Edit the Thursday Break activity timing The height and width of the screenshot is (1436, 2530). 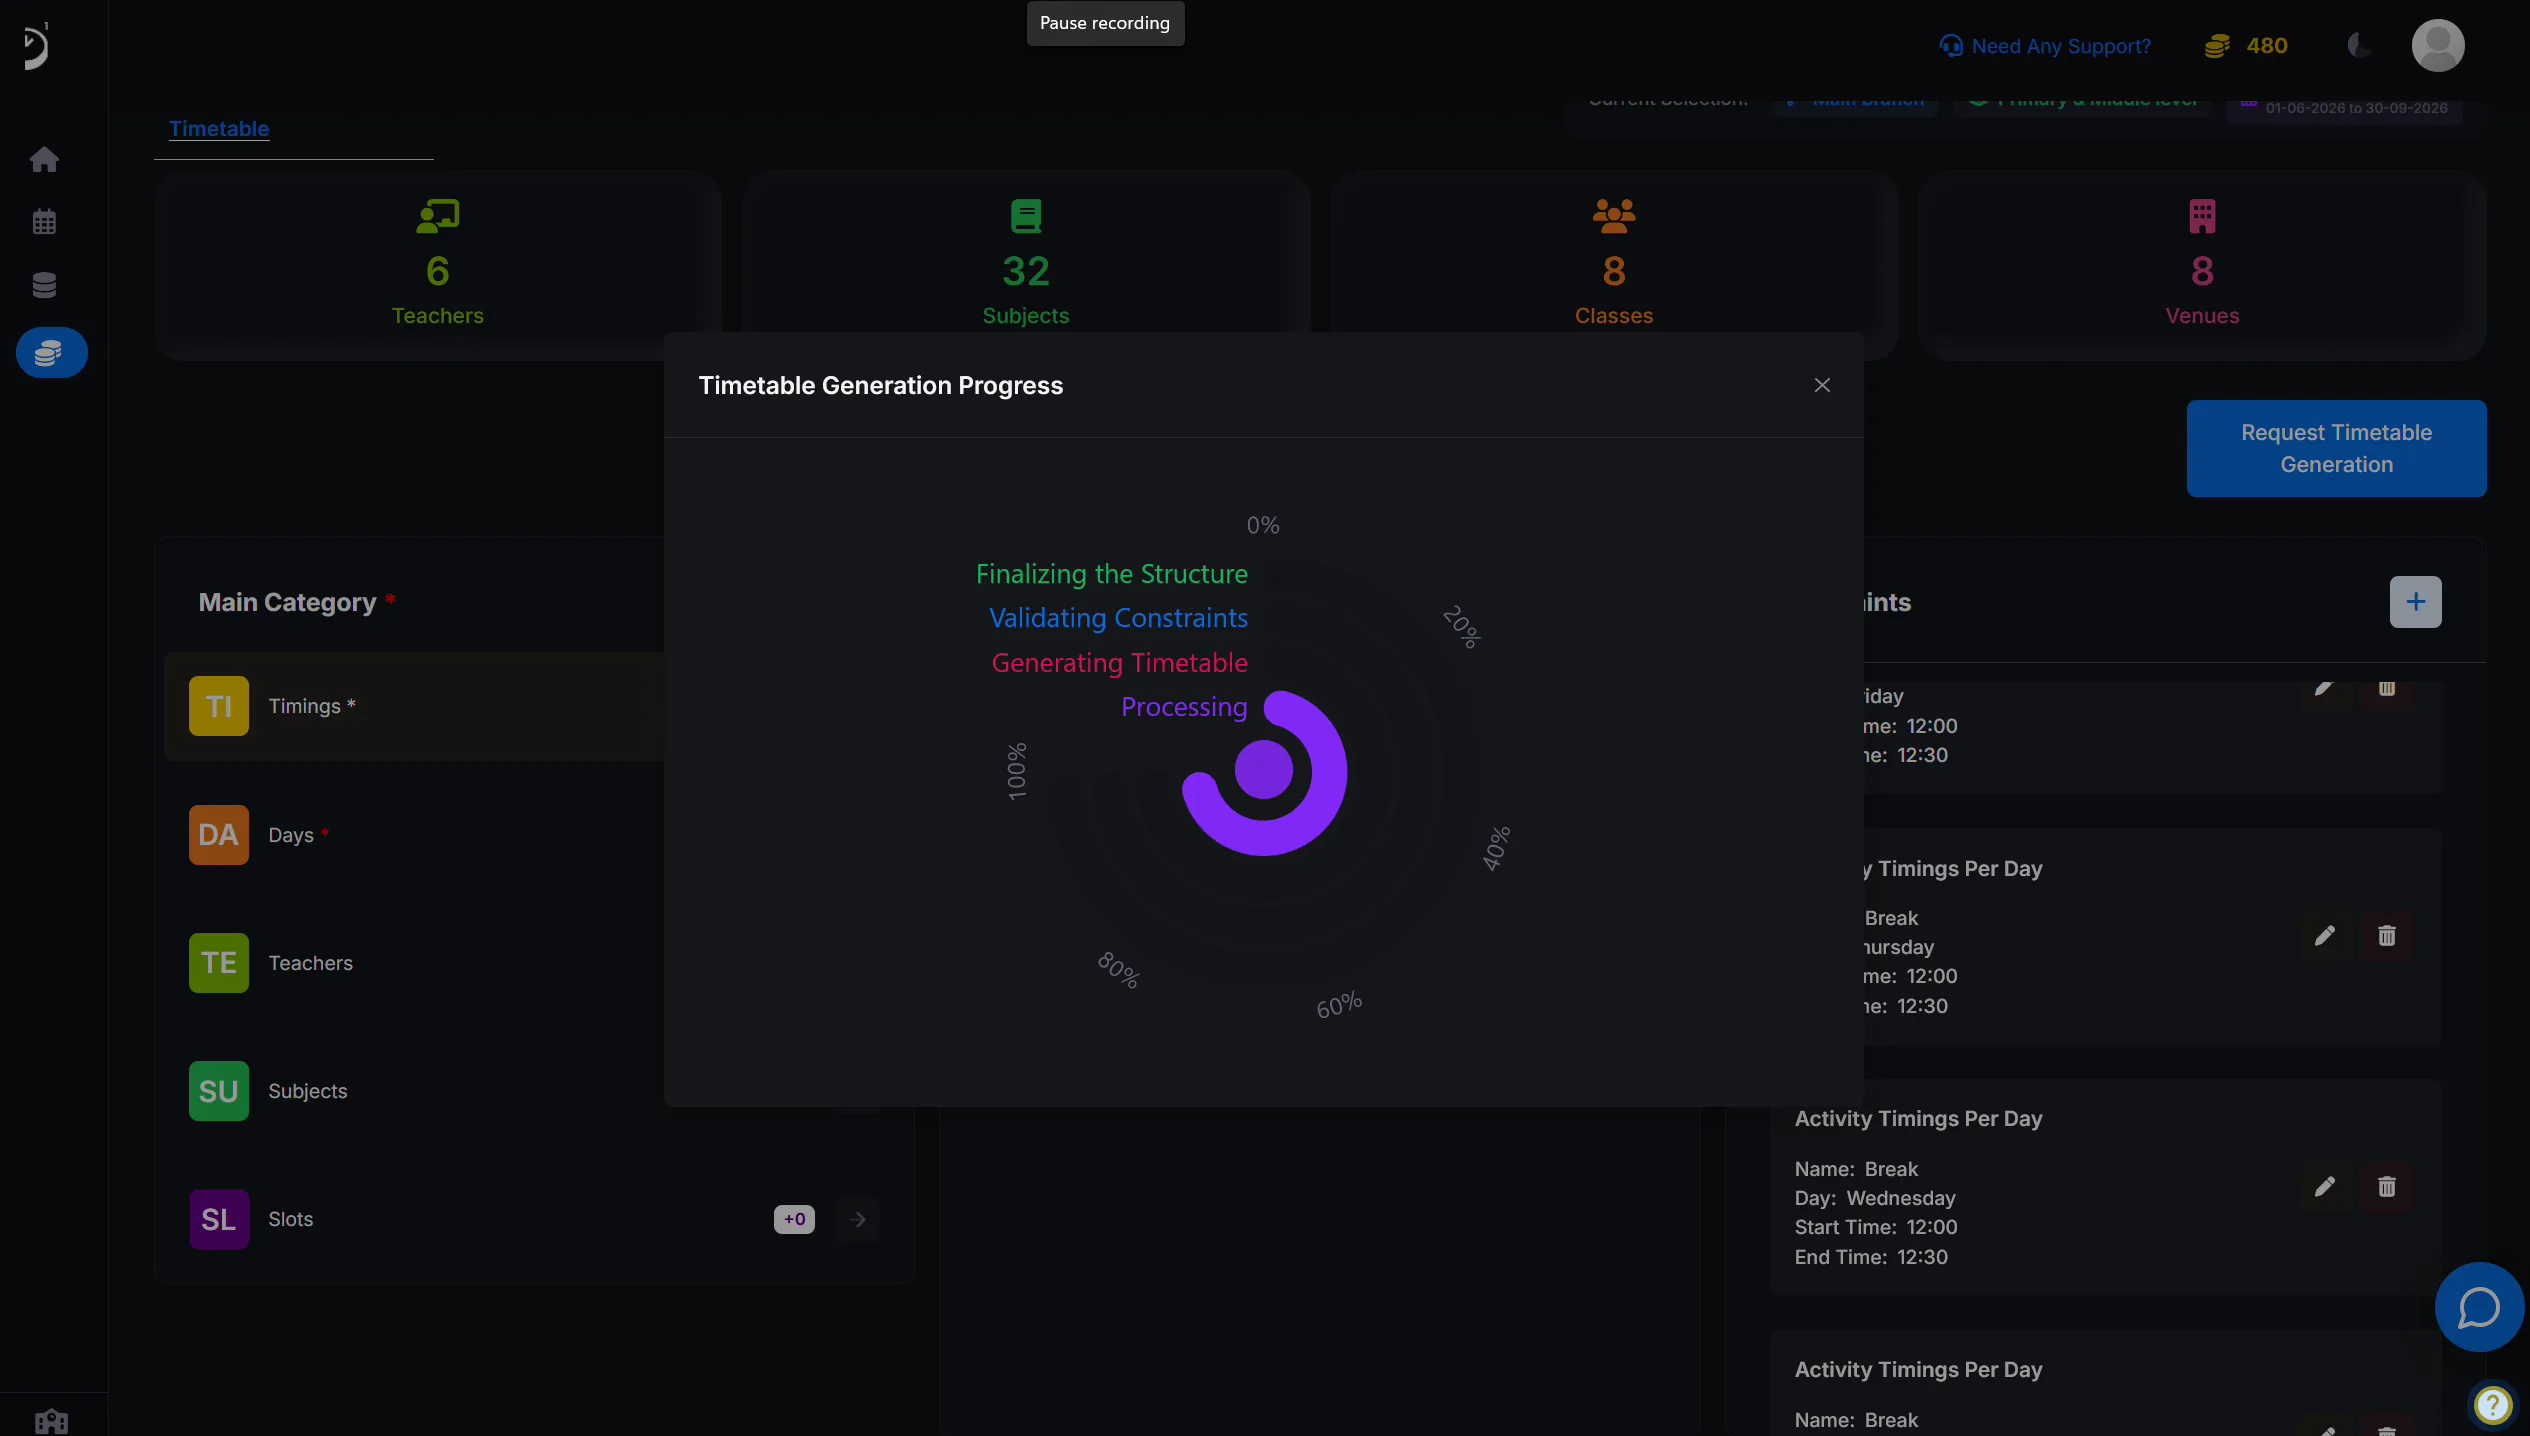coord(2325,936)
